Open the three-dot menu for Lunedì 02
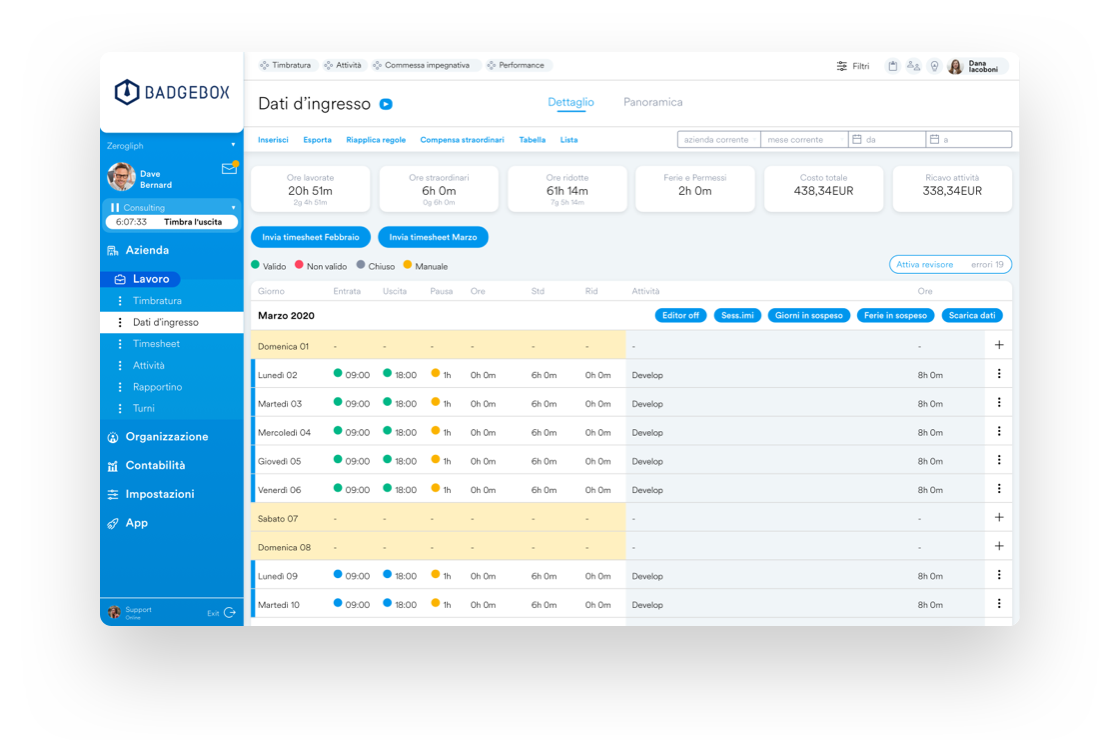Screen dimensions: 1120x740 (x=998, y=374)
